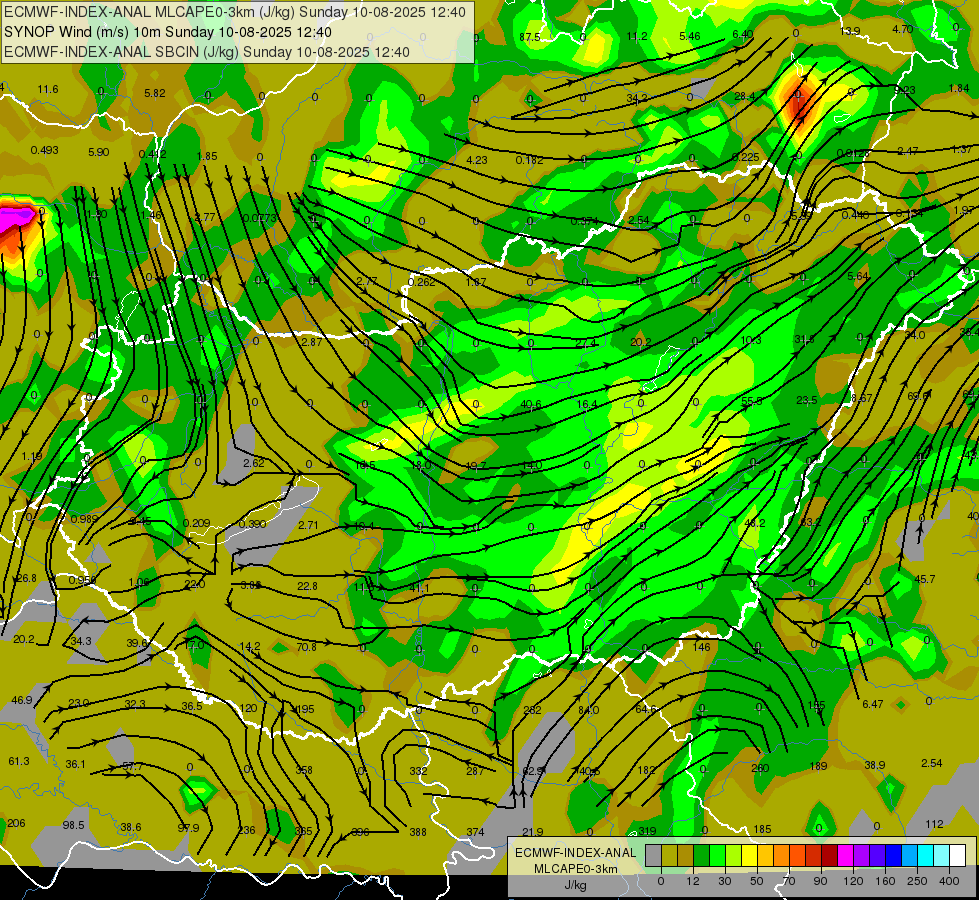Viewport: 979px width, 900px height.
Task: Click the map value 0.493
Action: (44, 150)
